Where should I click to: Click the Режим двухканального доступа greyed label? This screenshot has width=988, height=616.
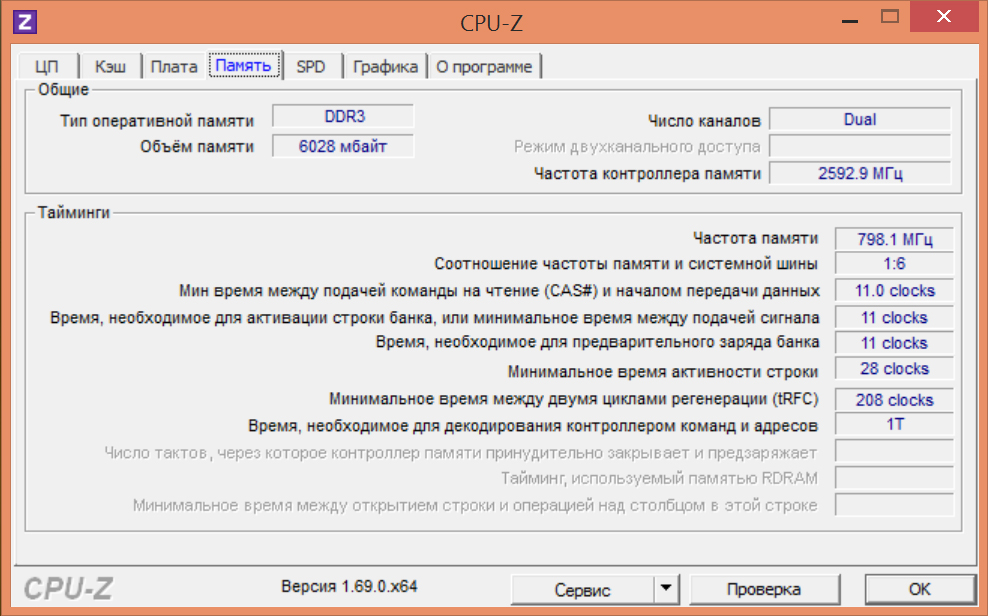(637, 147)
